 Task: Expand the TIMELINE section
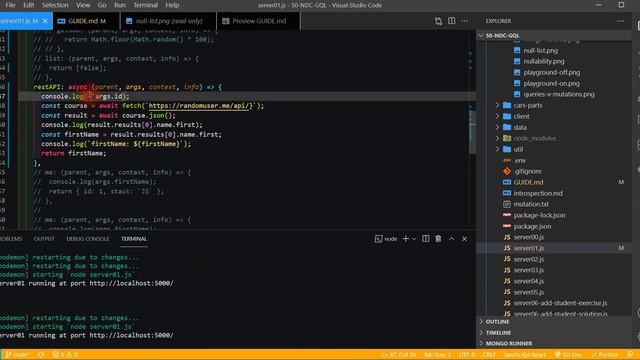point(498,333)
